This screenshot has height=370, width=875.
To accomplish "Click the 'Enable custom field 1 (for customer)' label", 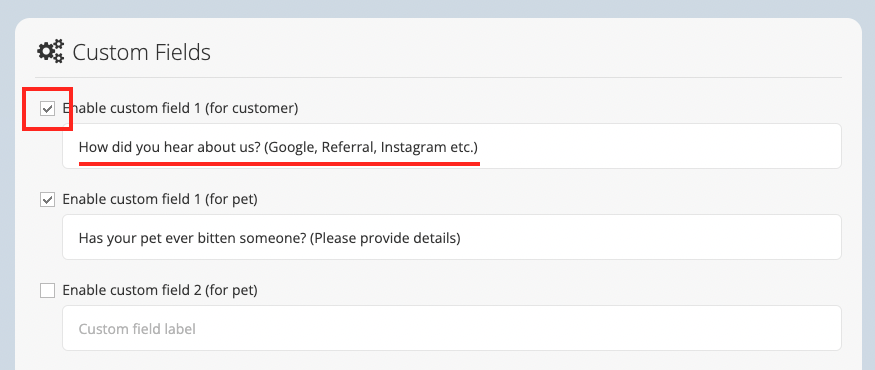I will (180, 108).
